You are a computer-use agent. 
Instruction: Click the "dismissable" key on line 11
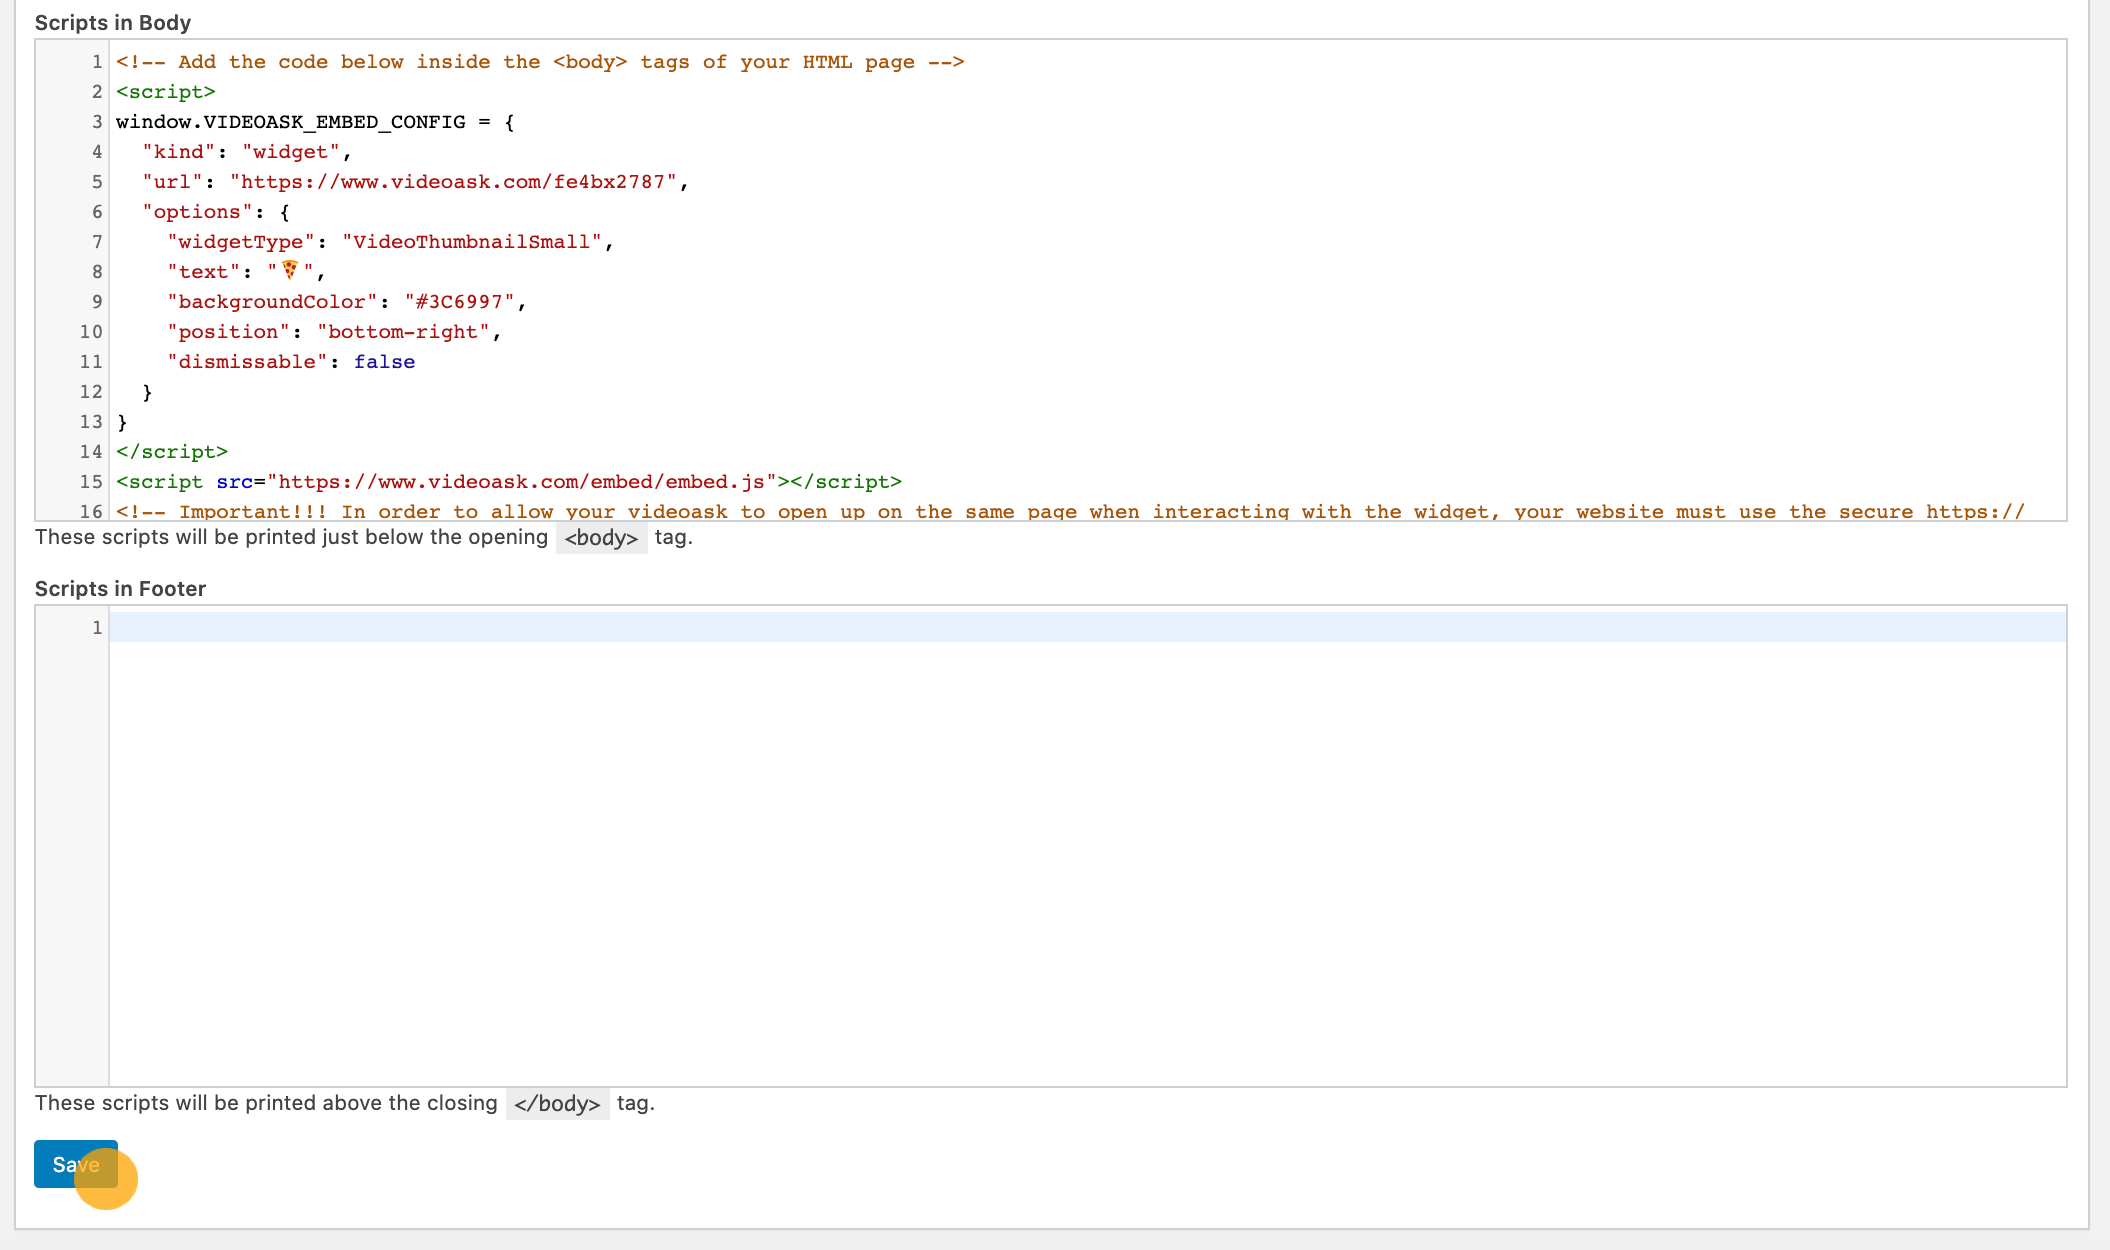247,362
